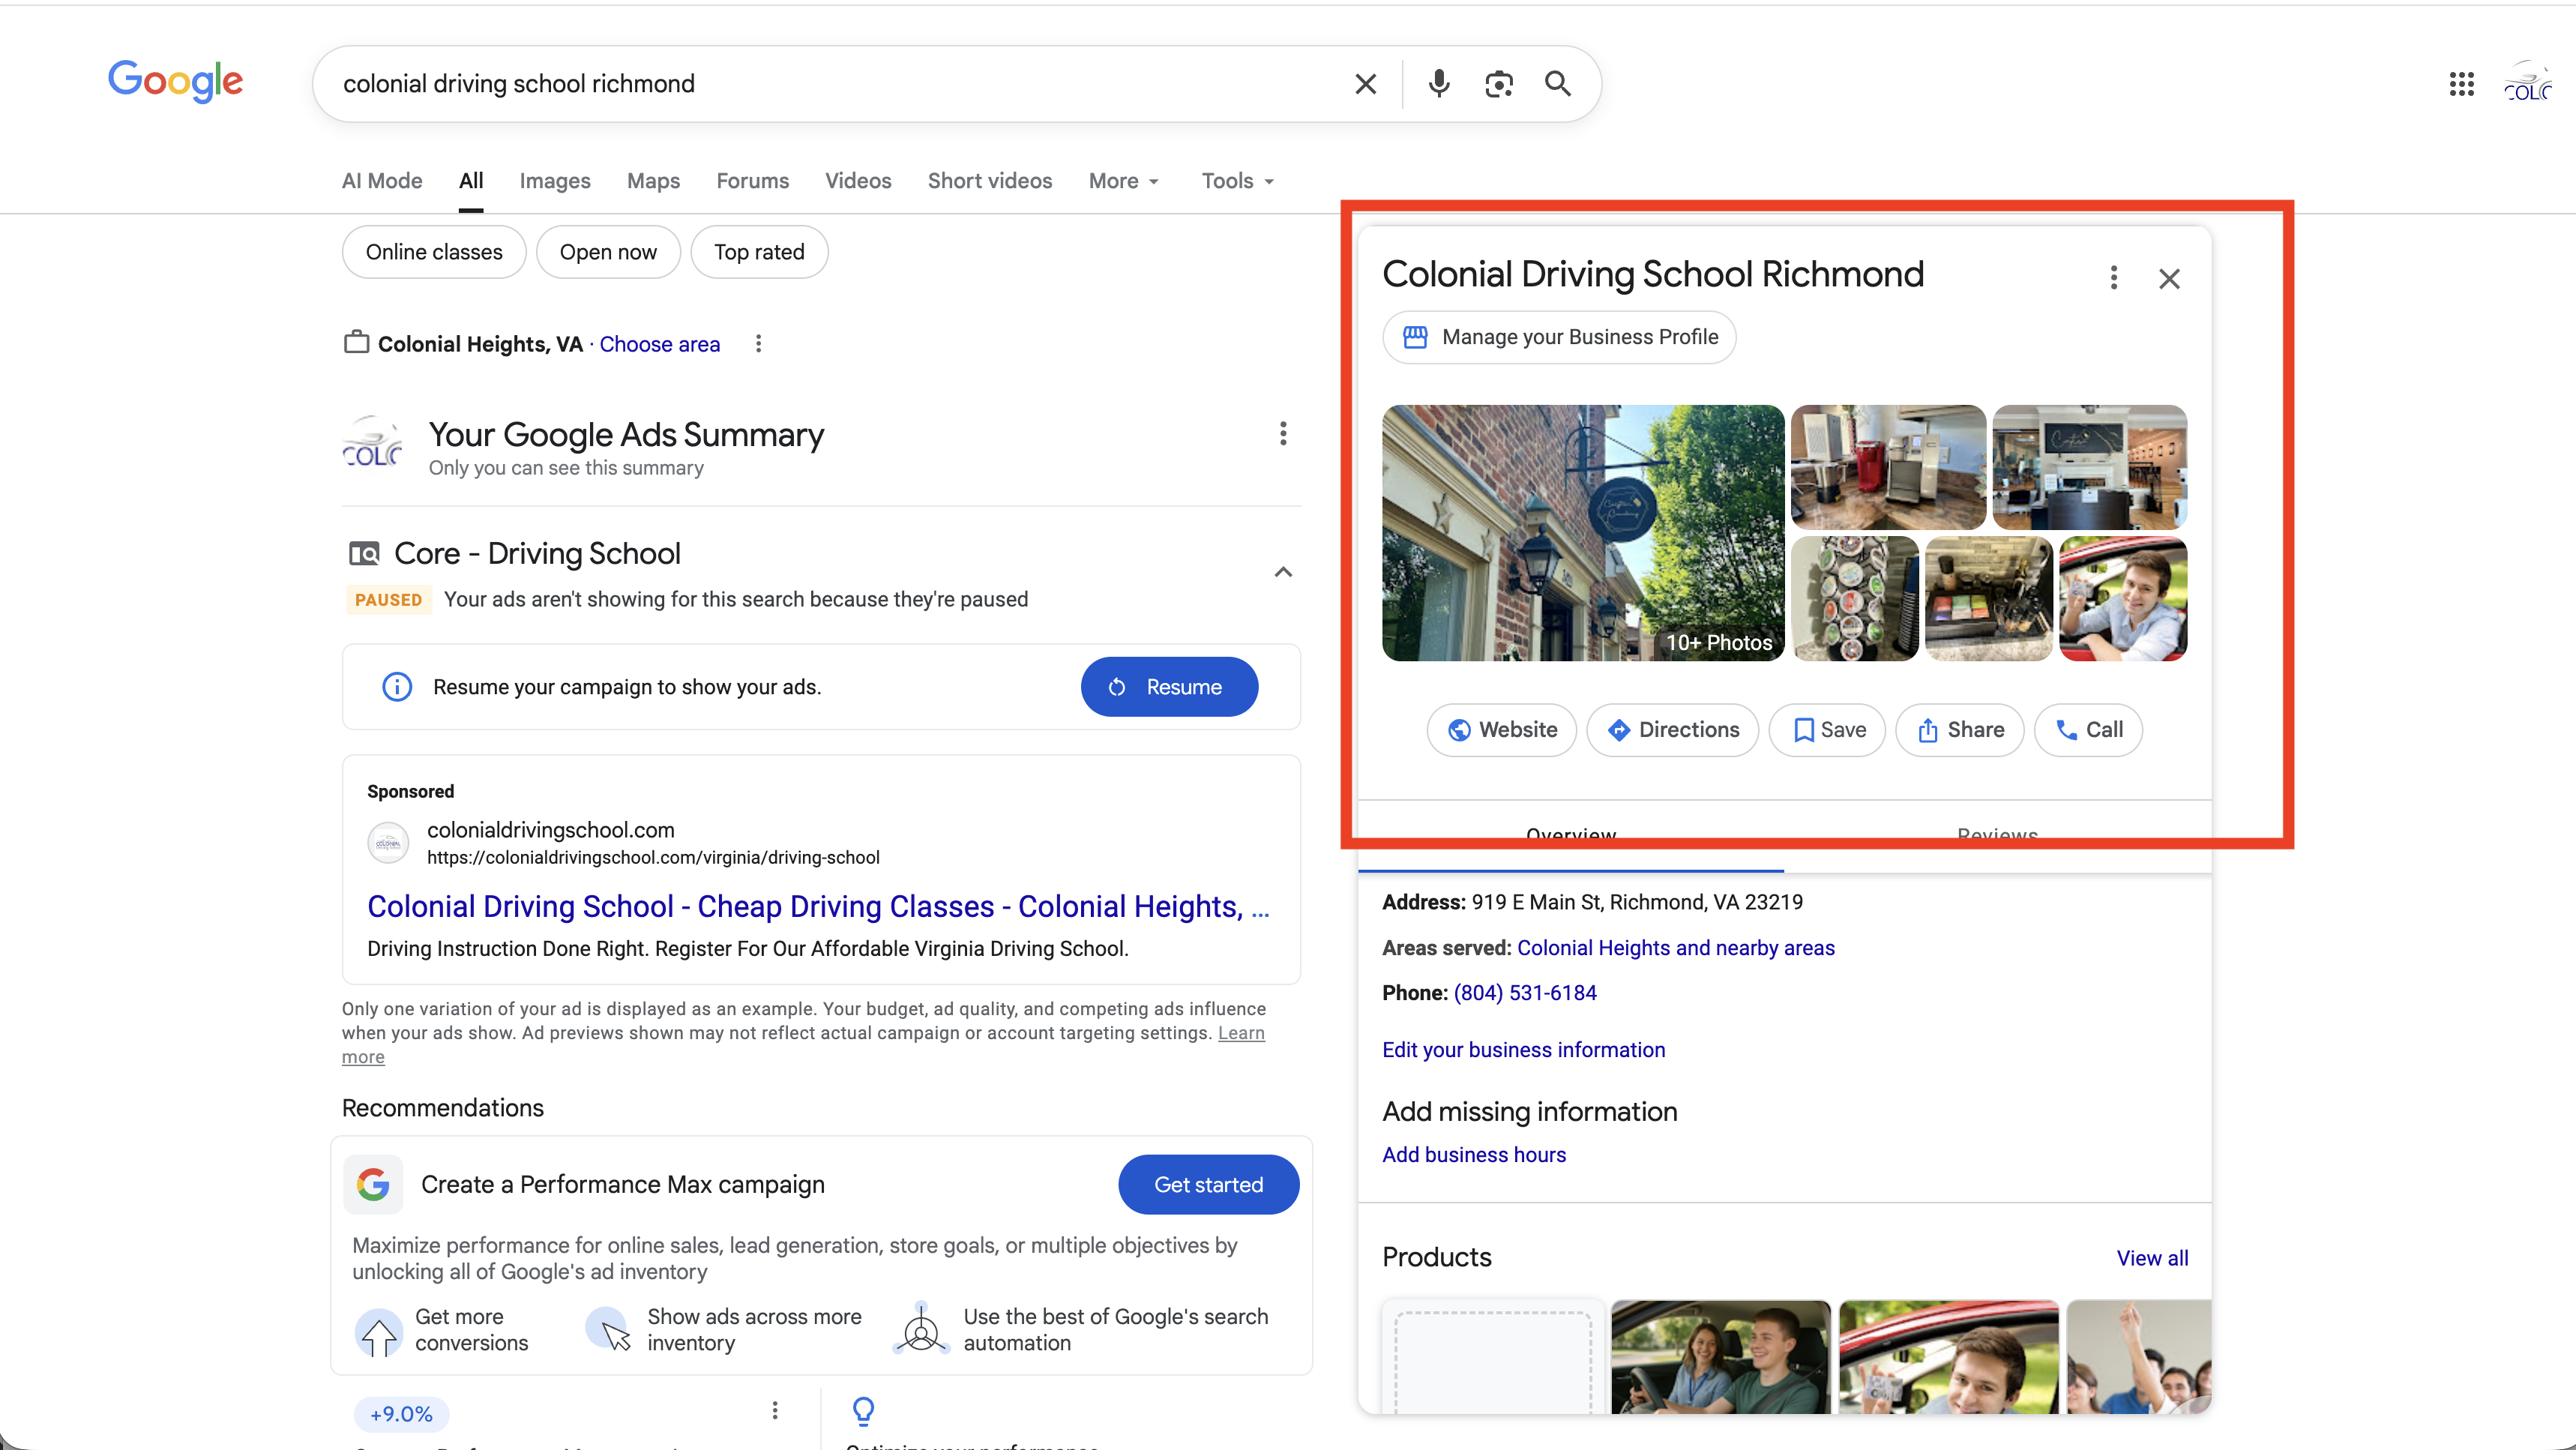
Task: Apply the Online classes filter chip
Action: [434, 252]
